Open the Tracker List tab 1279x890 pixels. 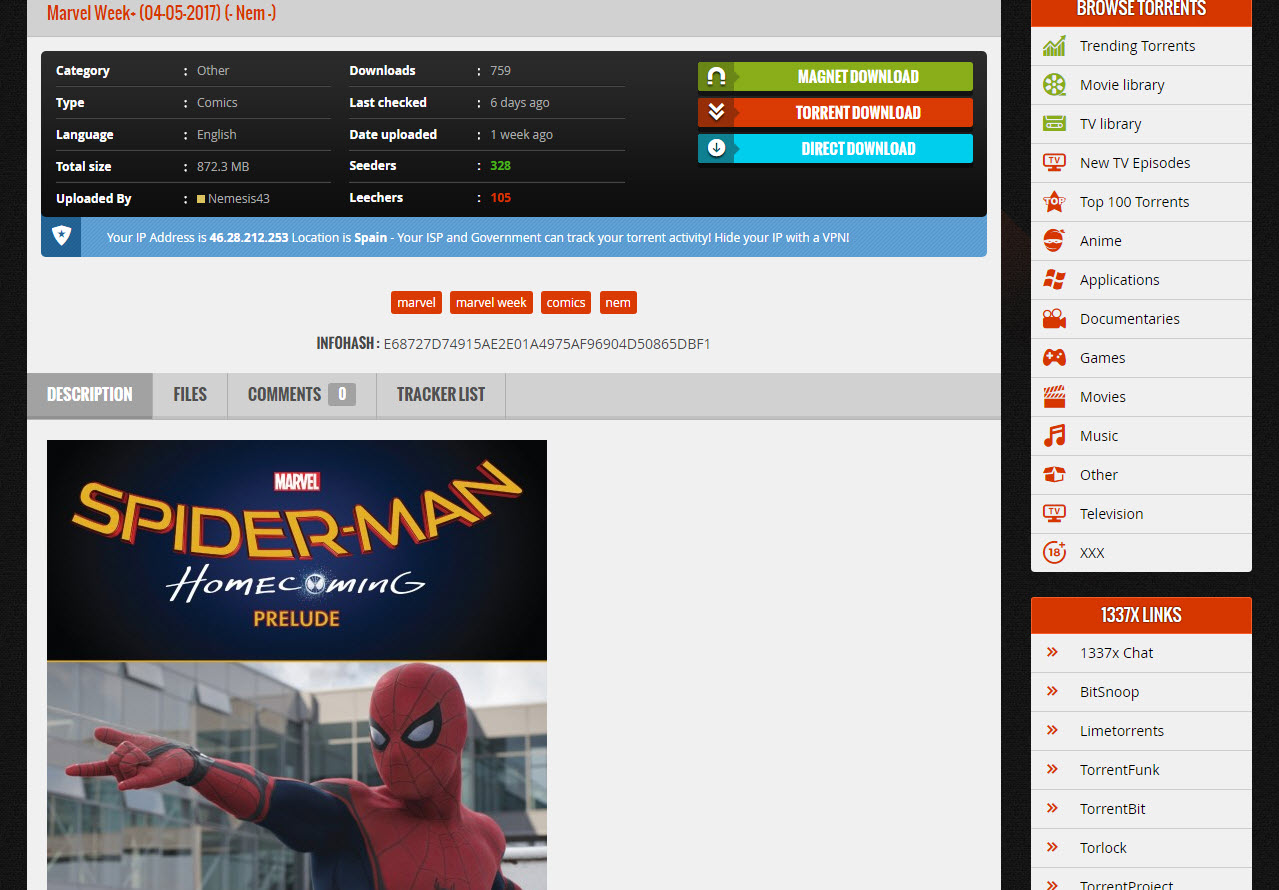440,395
